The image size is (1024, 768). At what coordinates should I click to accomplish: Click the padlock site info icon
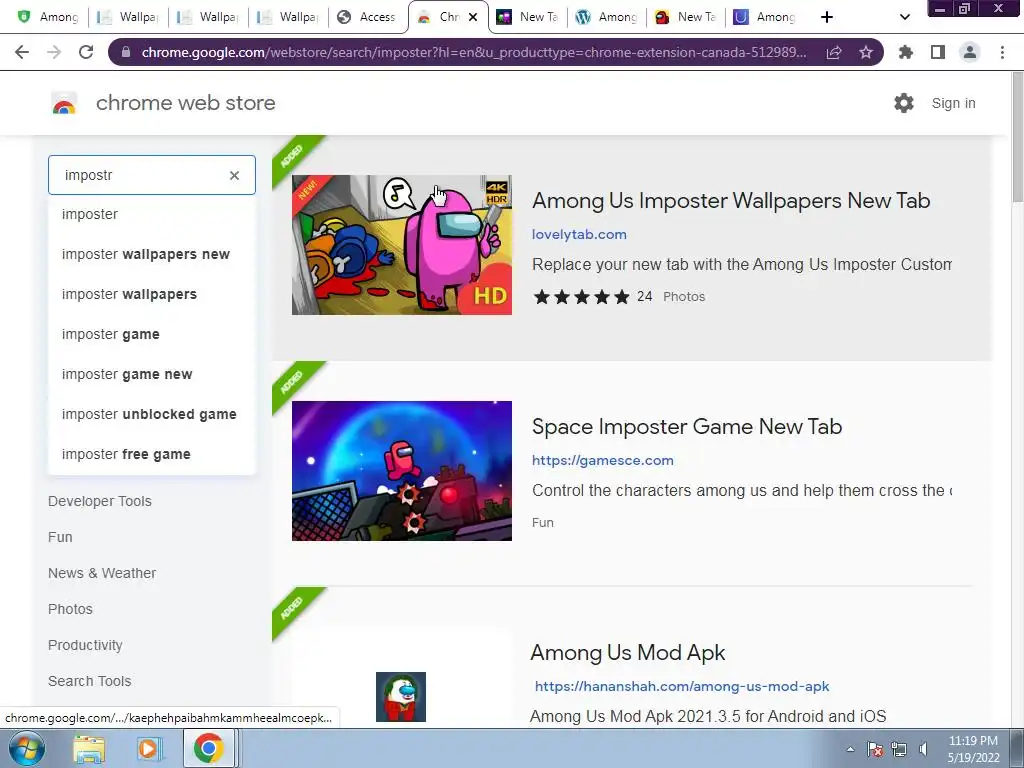[126, 52]
